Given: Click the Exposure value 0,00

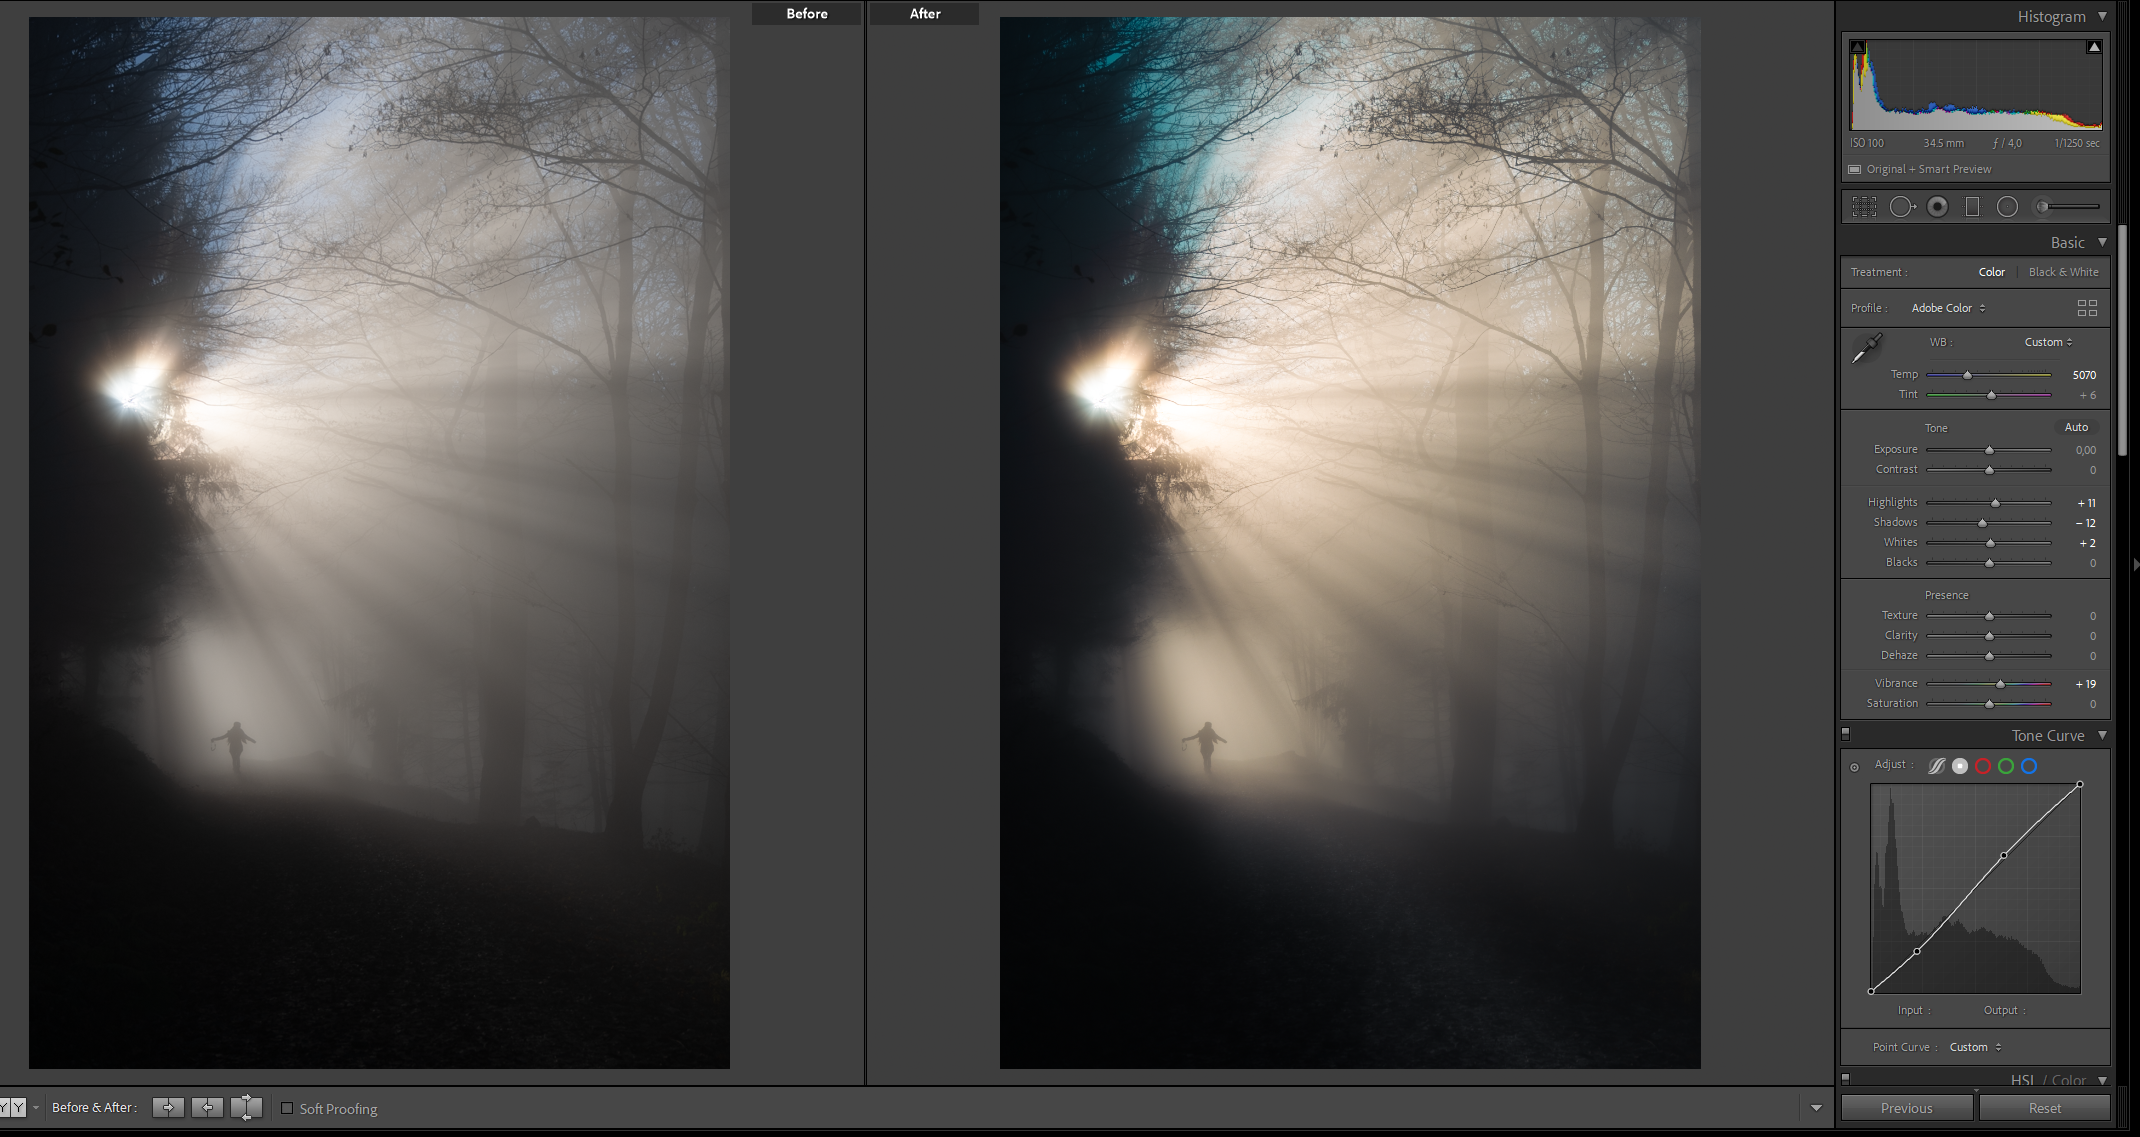Looking at the screenshot, I should (2085, 450).
